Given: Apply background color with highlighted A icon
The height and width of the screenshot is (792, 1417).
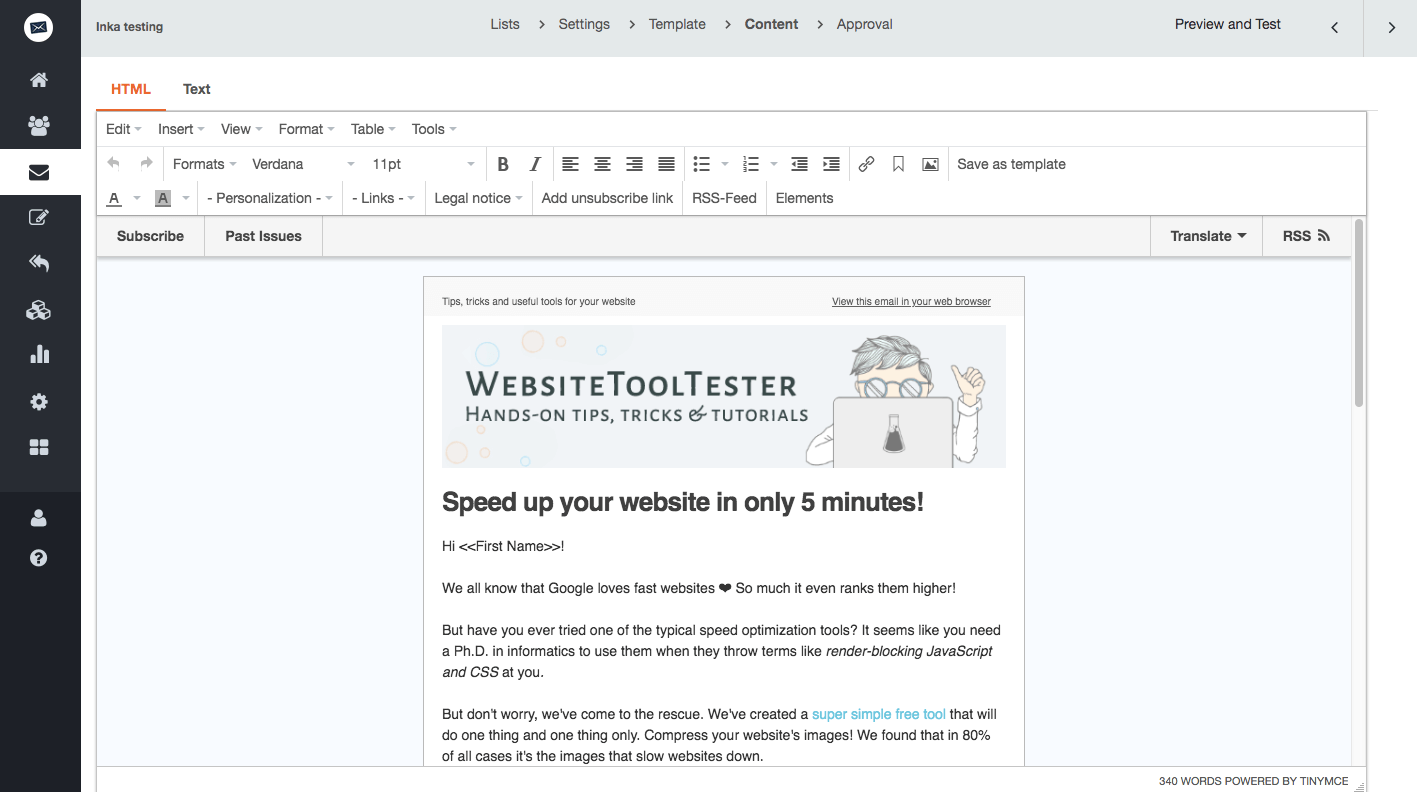Looking at the screenshot, I should click(163, 198).
